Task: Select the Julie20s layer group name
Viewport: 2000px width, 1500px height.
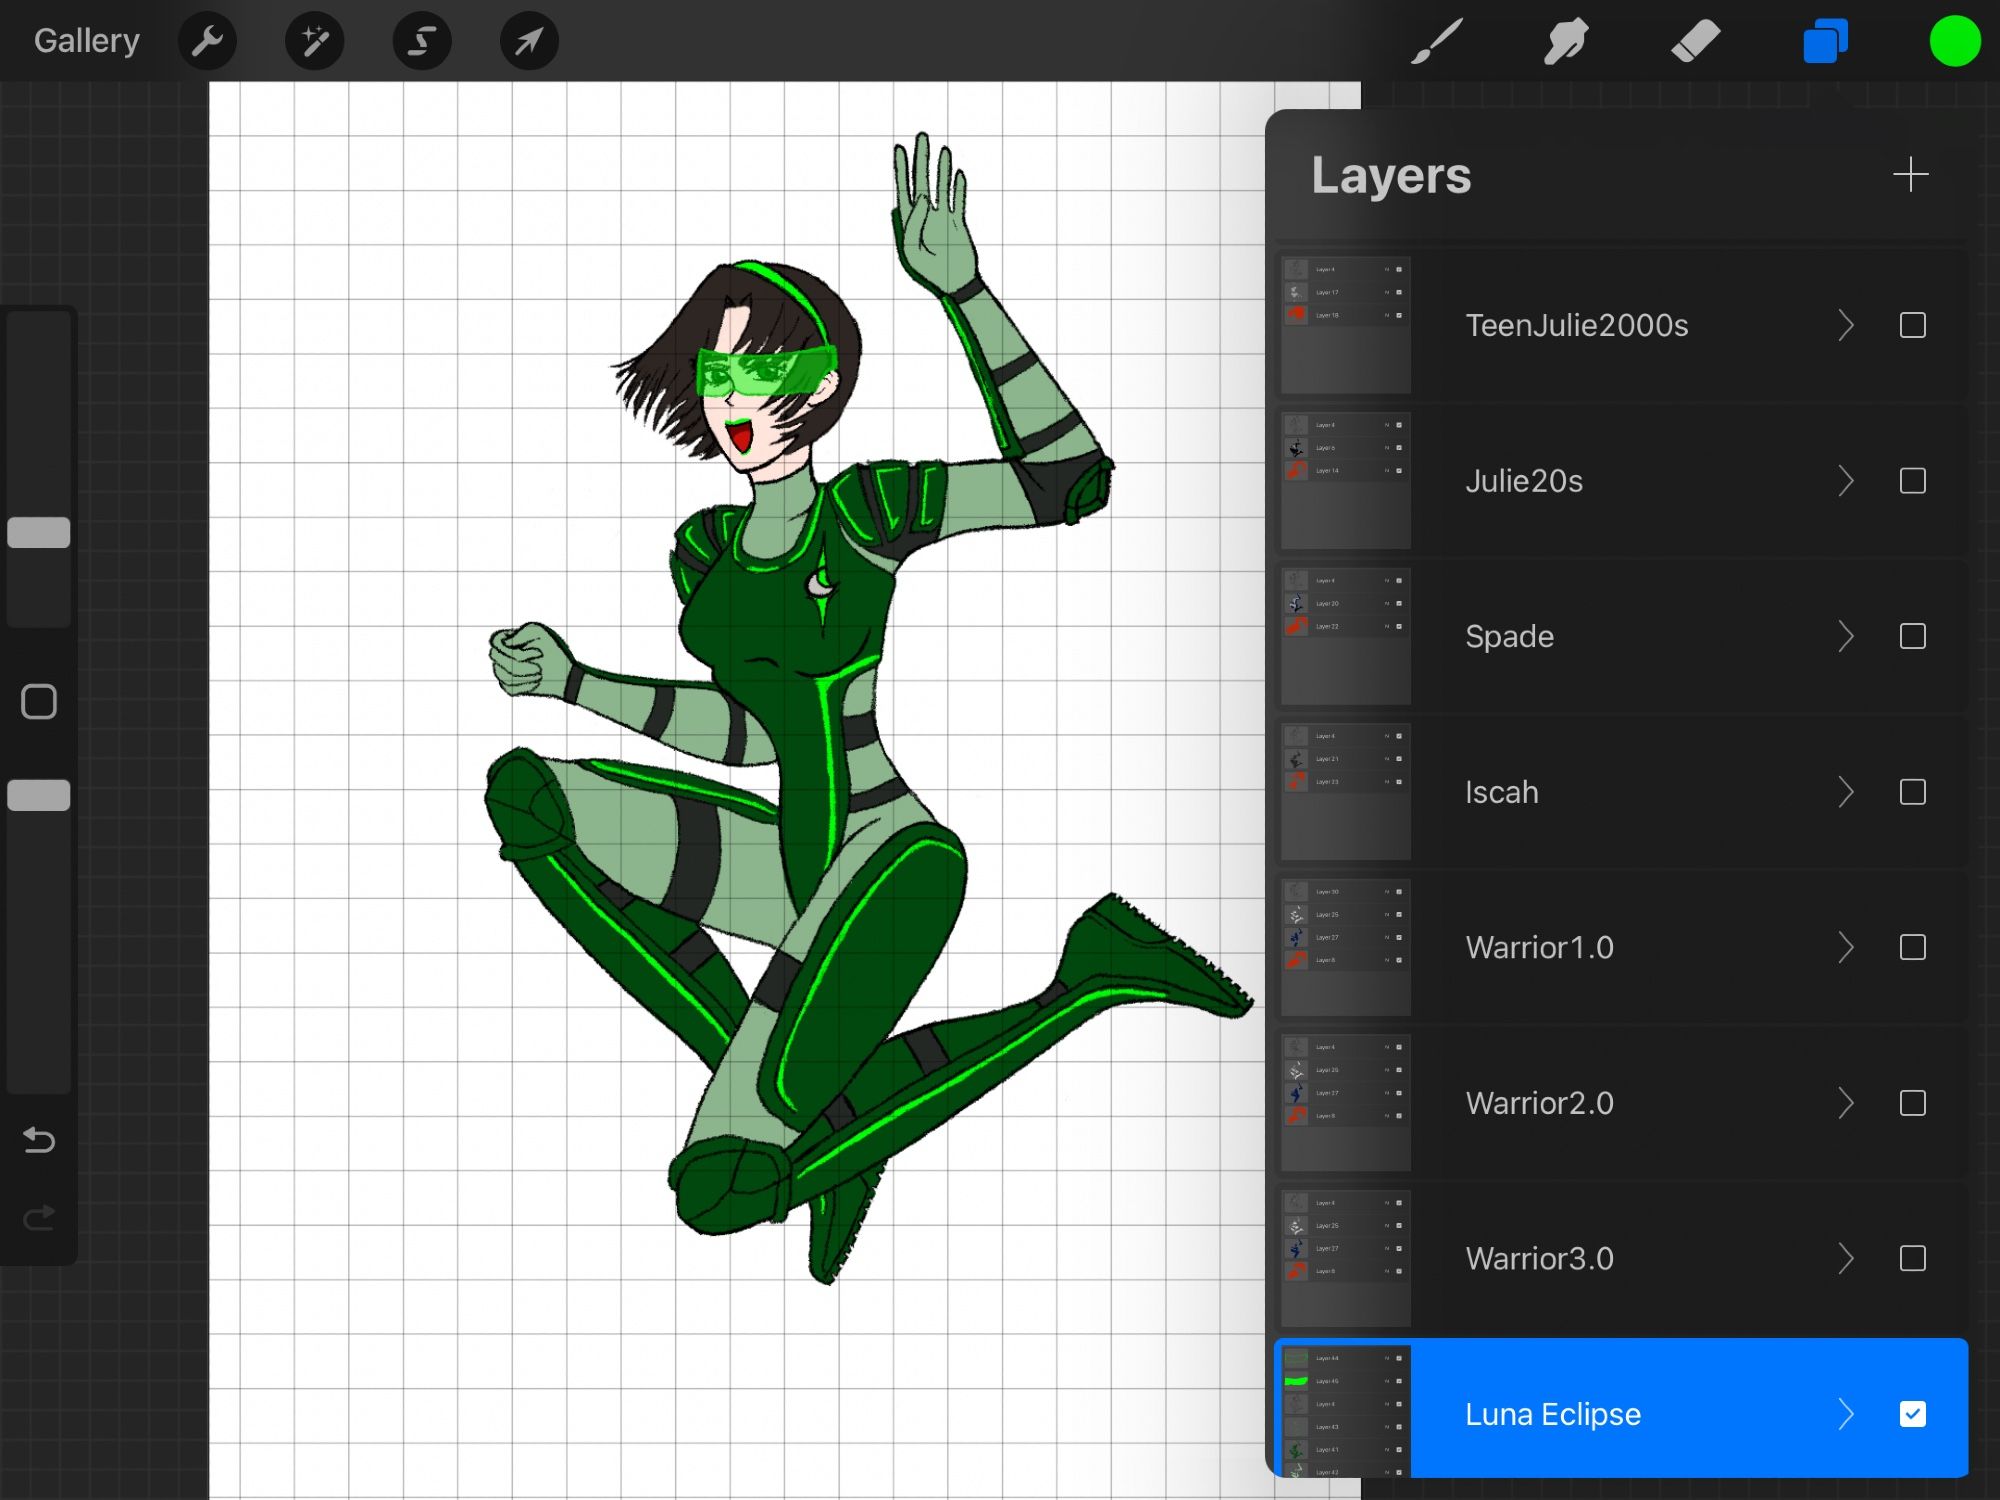Action: tap(1524, 481)
